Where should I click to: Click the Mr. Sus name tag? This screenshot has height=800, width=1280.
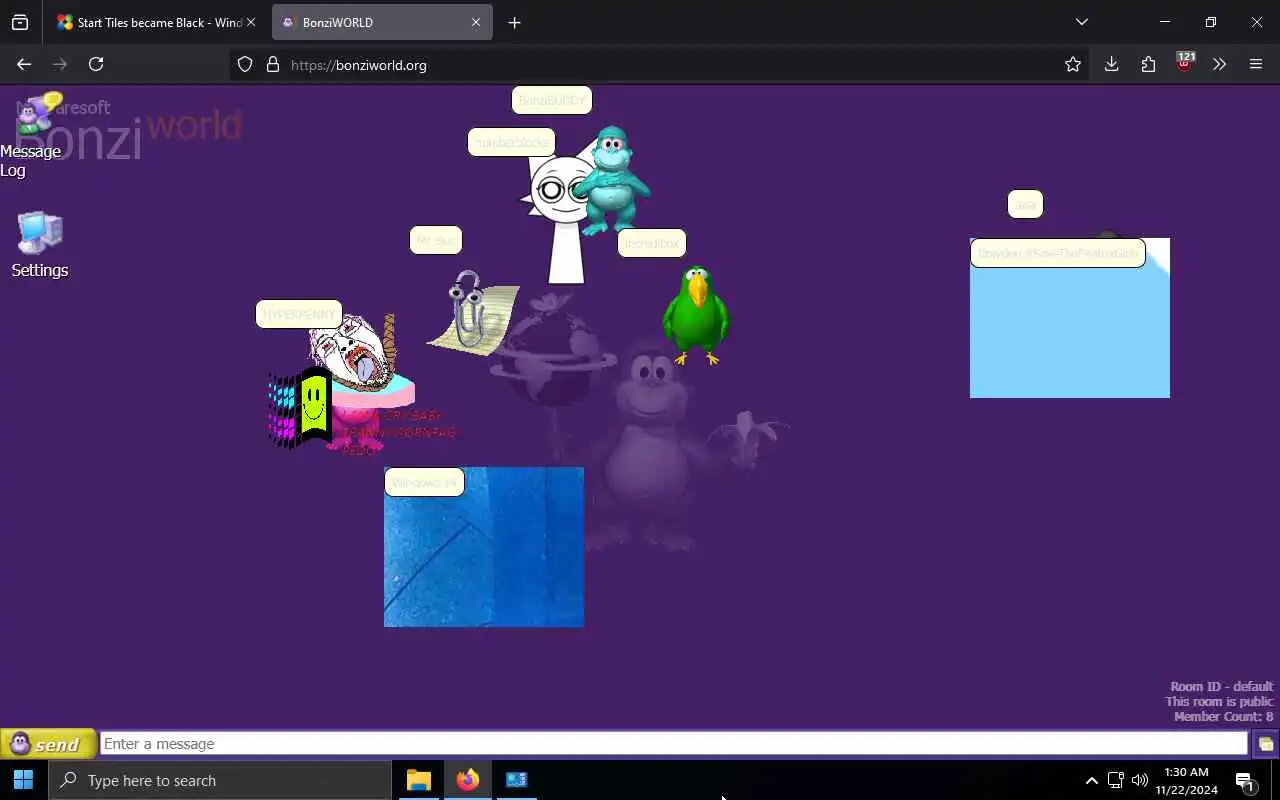pyautogui.click(x=436, y=240)
